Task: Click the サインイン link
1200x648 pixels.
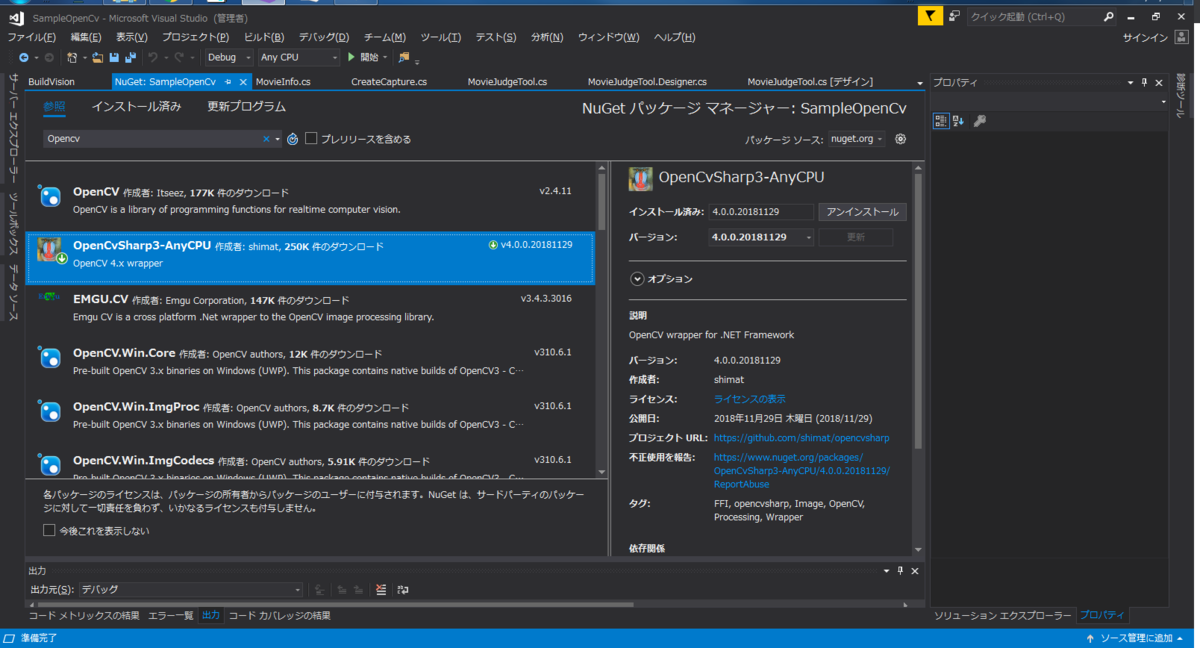Action: click(x=1145, y=37)
